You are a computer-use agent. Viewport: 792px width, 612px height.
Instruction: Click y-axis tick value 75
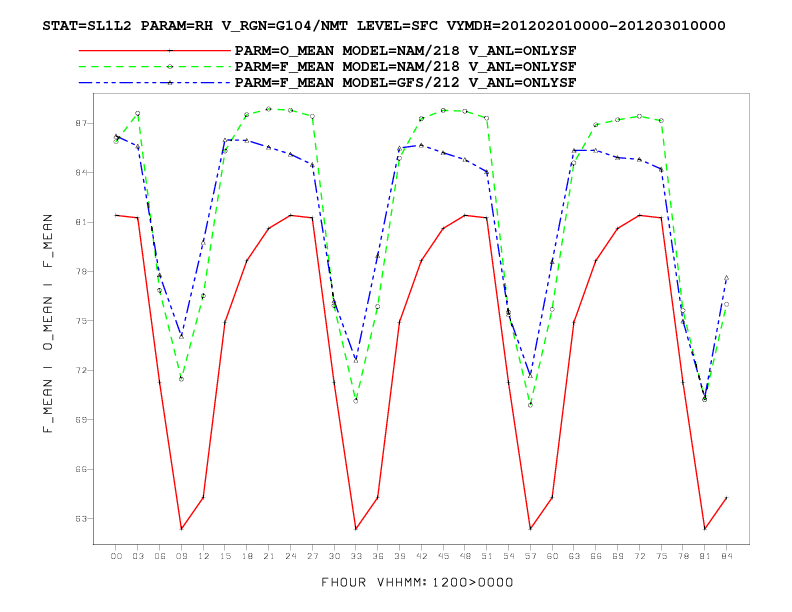[81, 321]
